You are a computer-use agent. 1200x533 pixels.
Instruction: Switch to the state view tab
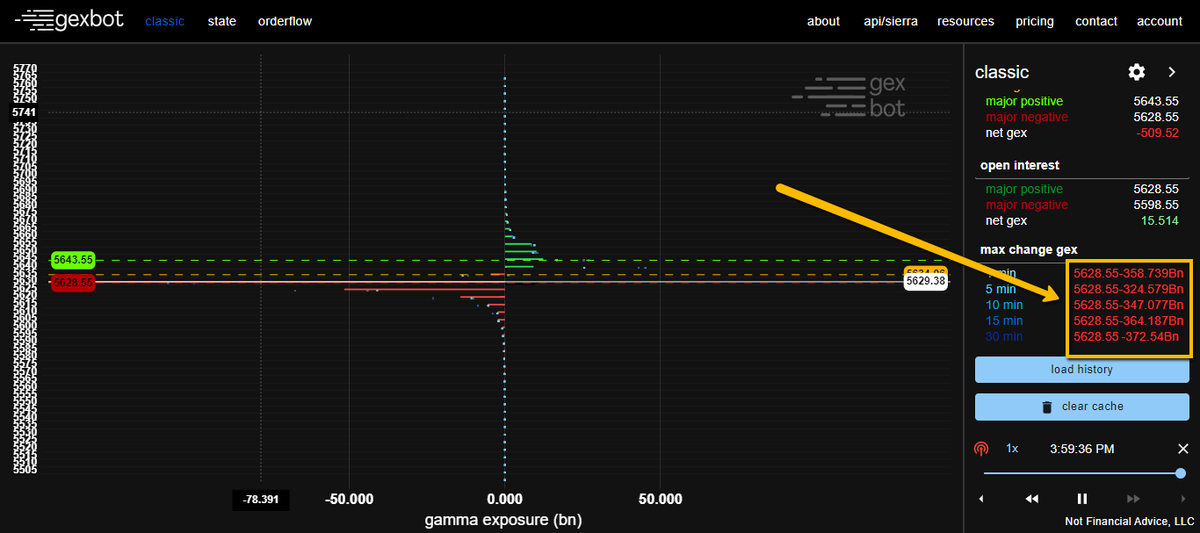pos(222,21)
